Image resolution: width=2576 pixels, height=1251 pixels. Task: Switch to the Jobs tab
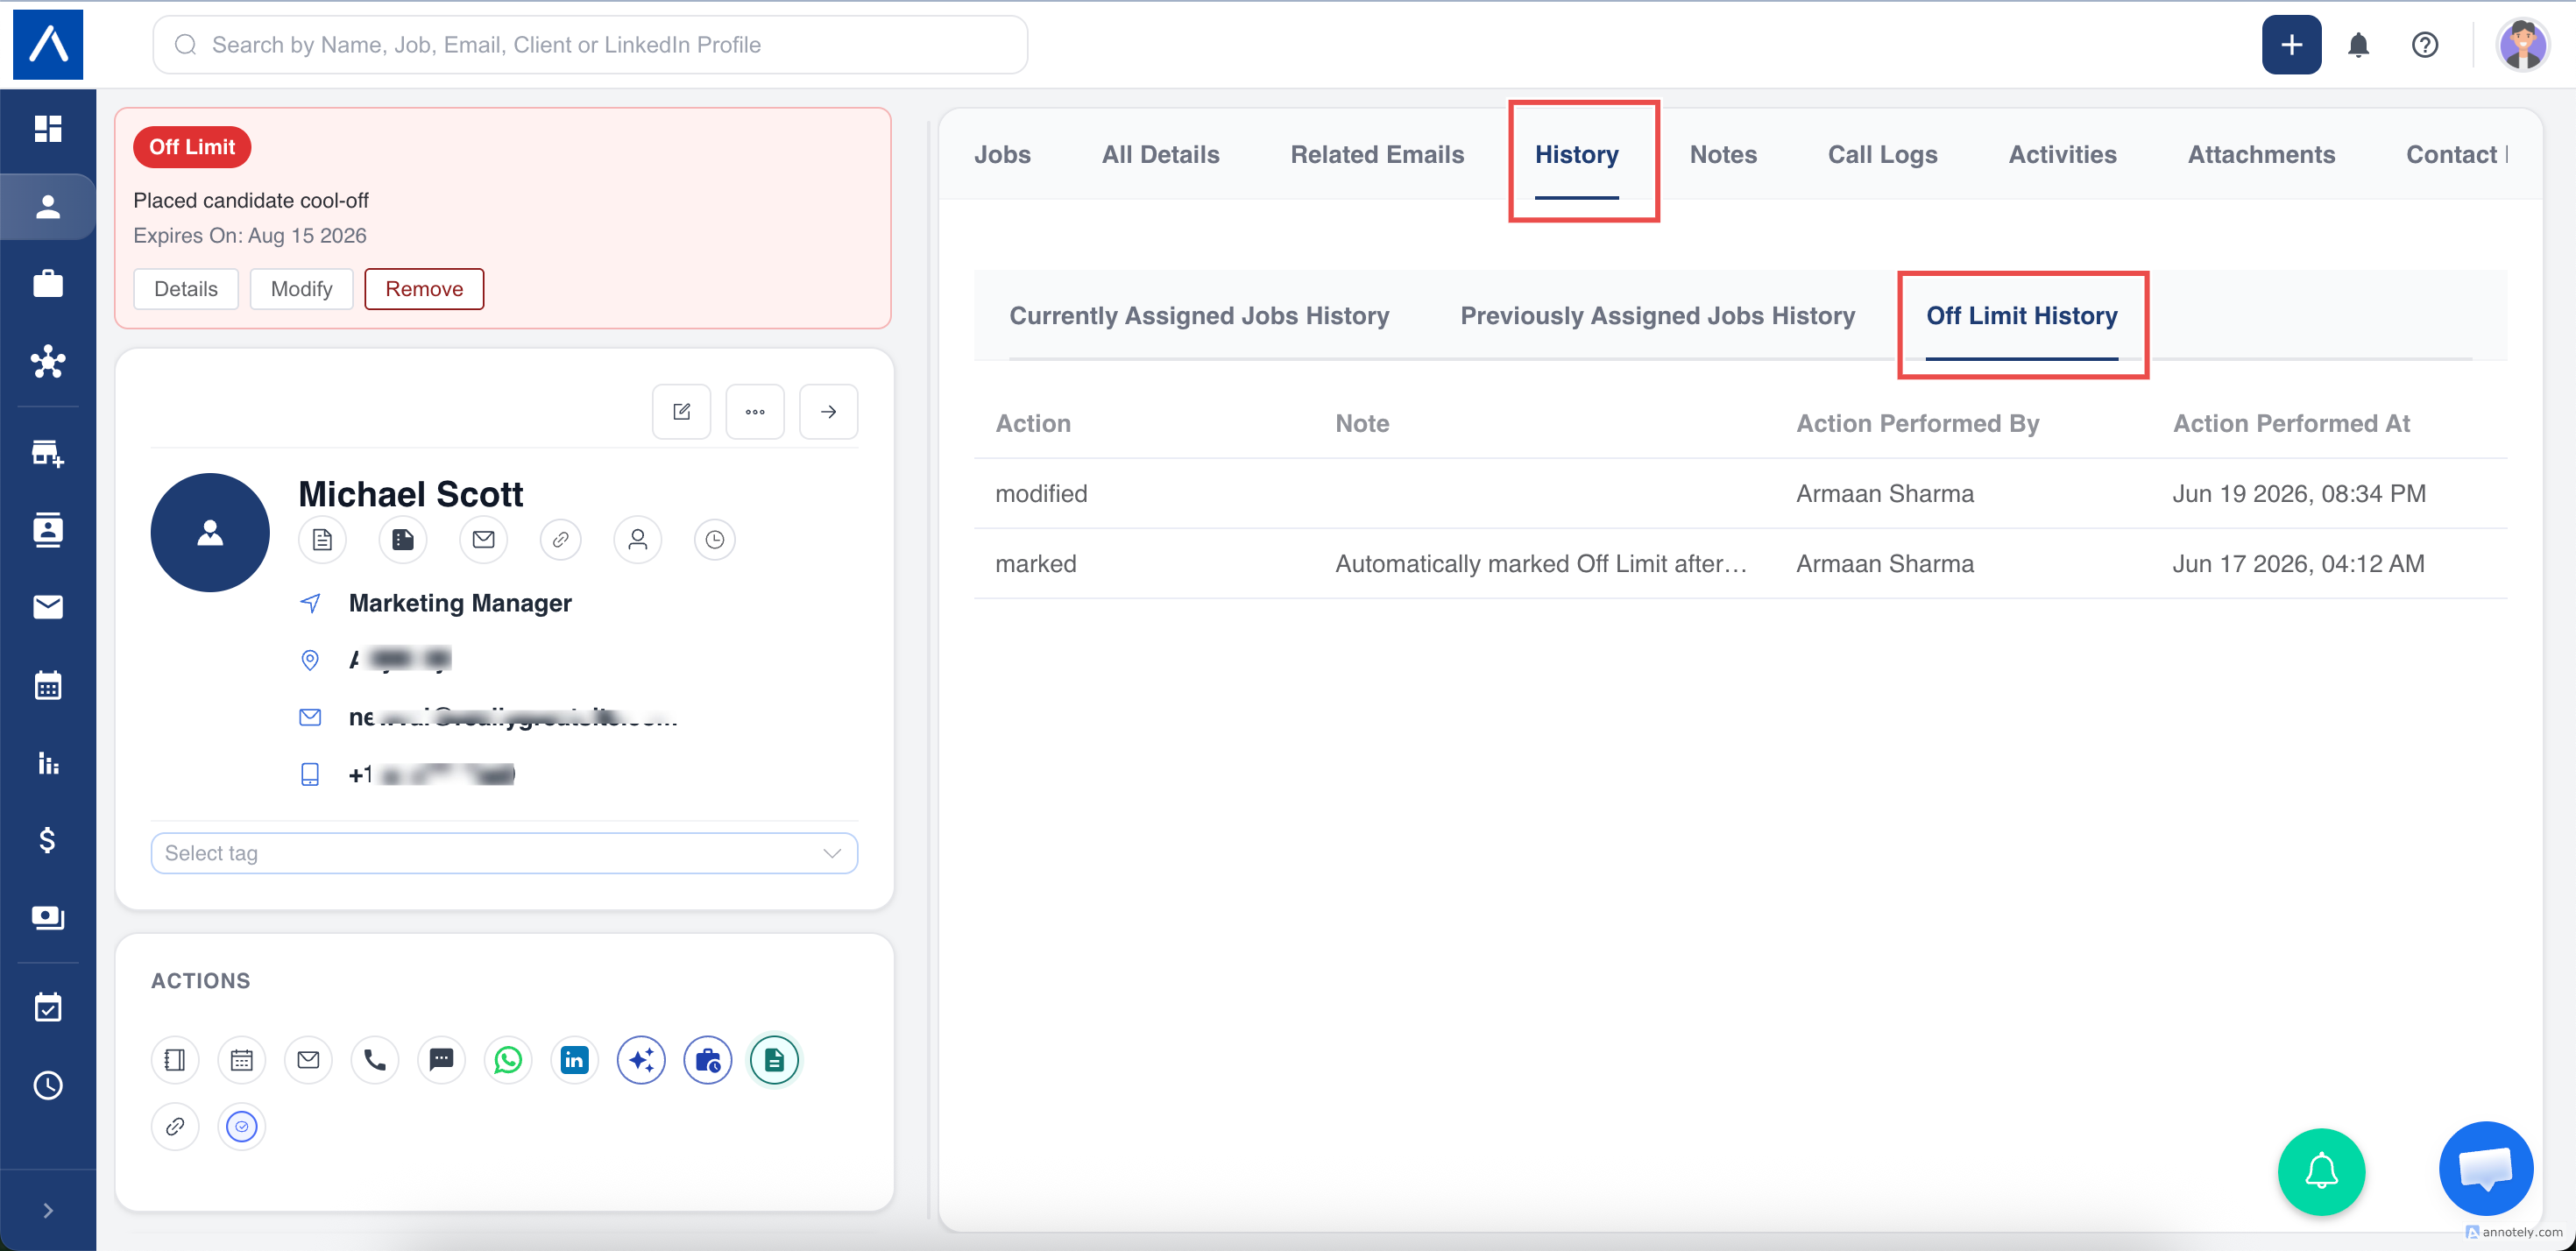[1002, 154]
